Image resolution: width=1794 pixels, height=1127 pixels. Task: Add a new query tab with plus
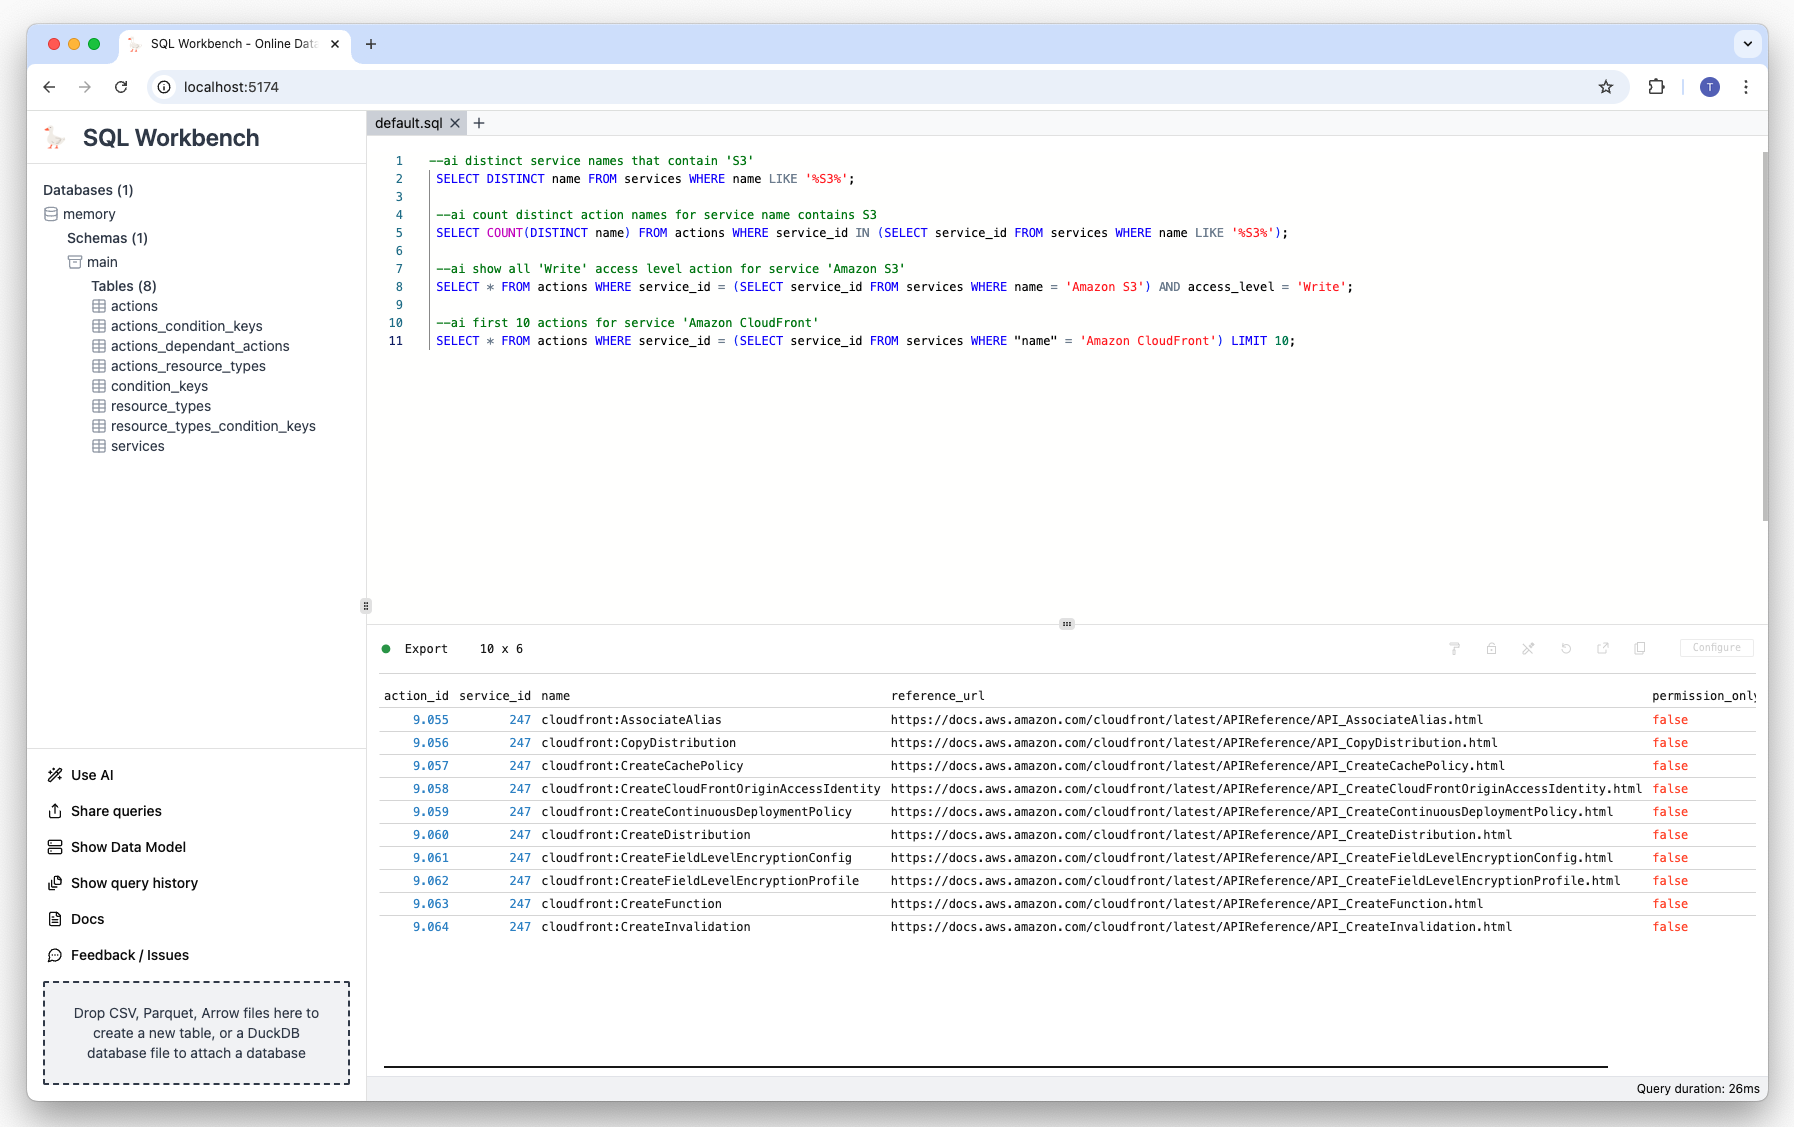479,123
